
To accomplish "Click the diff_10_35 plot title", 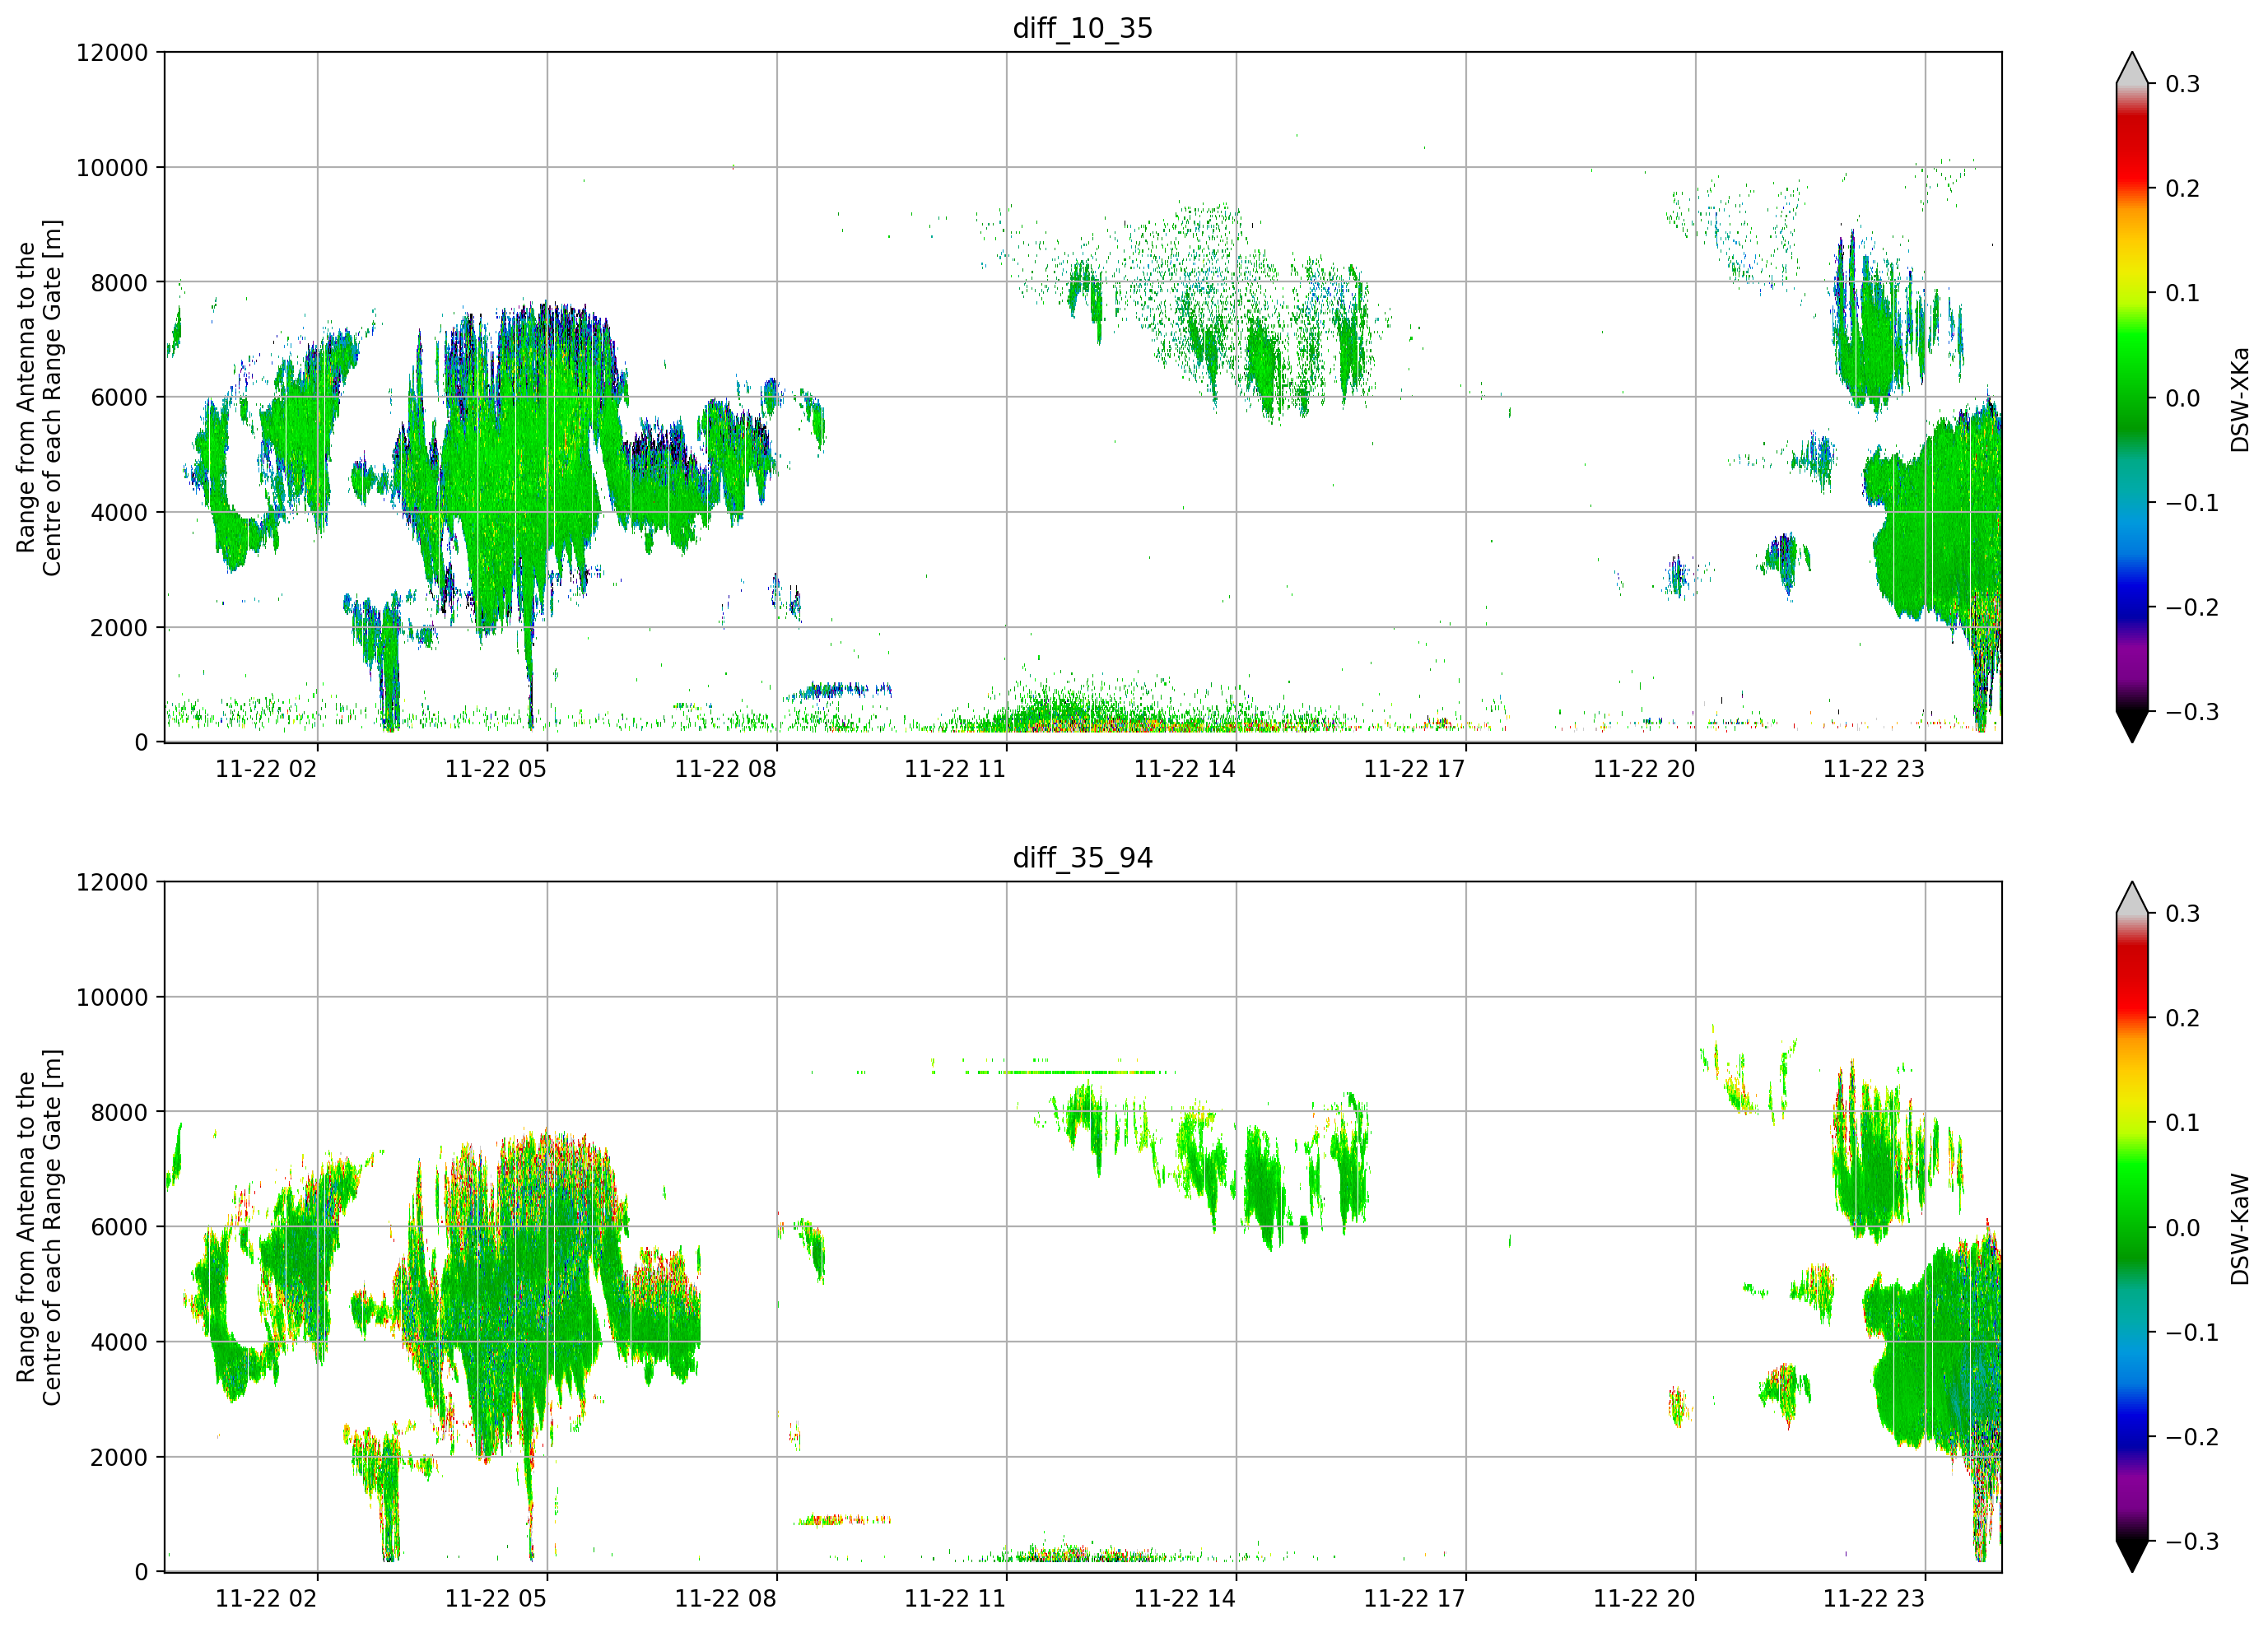I will (1082, 28).
